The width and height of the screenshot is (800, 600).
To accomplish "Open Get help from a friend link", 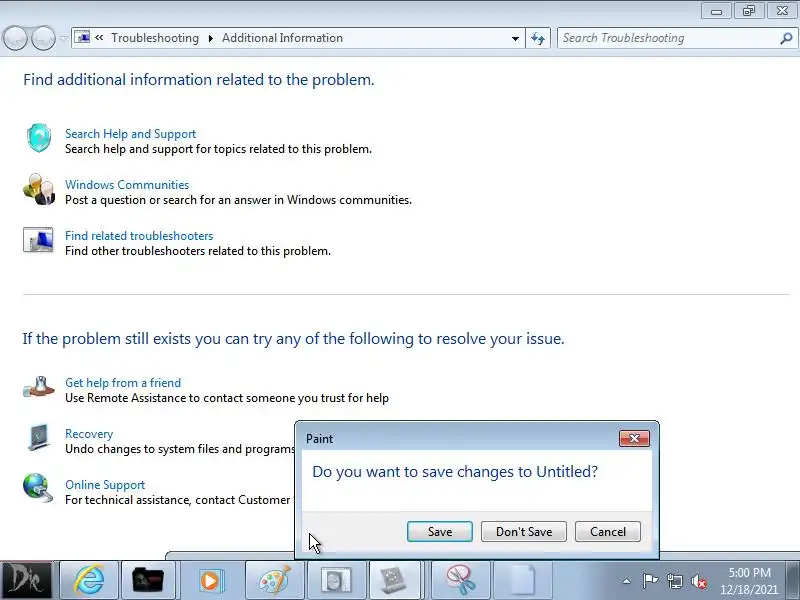I will pyautogui.click(x=123, y=383).
